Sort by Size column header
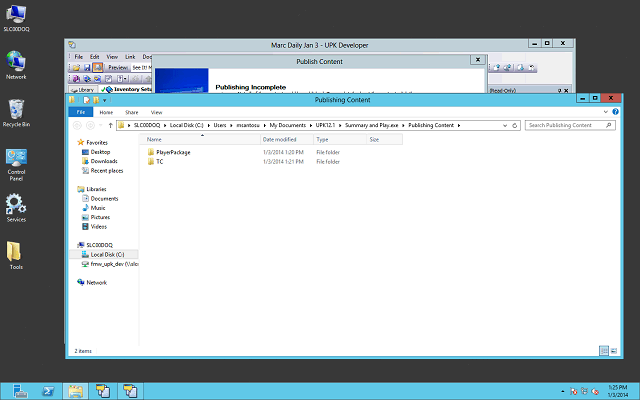 click(x=384, y=140)
